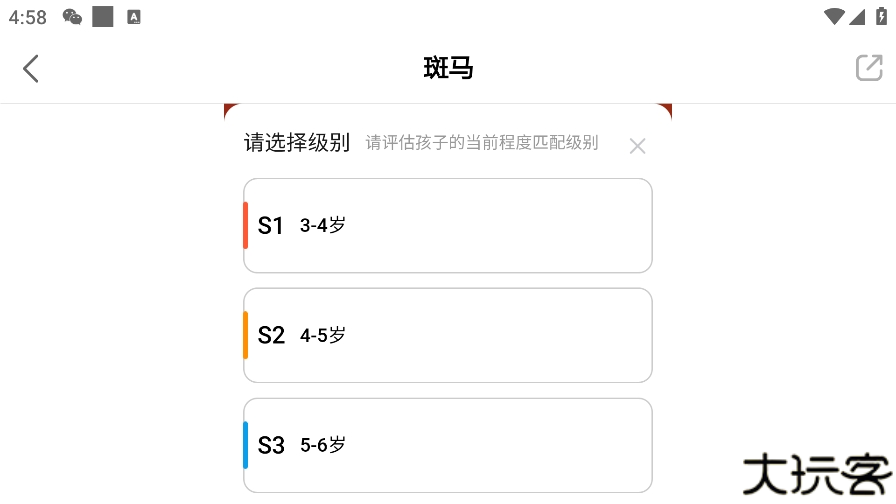Tap the gray square status icon
896x504 pixels.
[102, 16]
